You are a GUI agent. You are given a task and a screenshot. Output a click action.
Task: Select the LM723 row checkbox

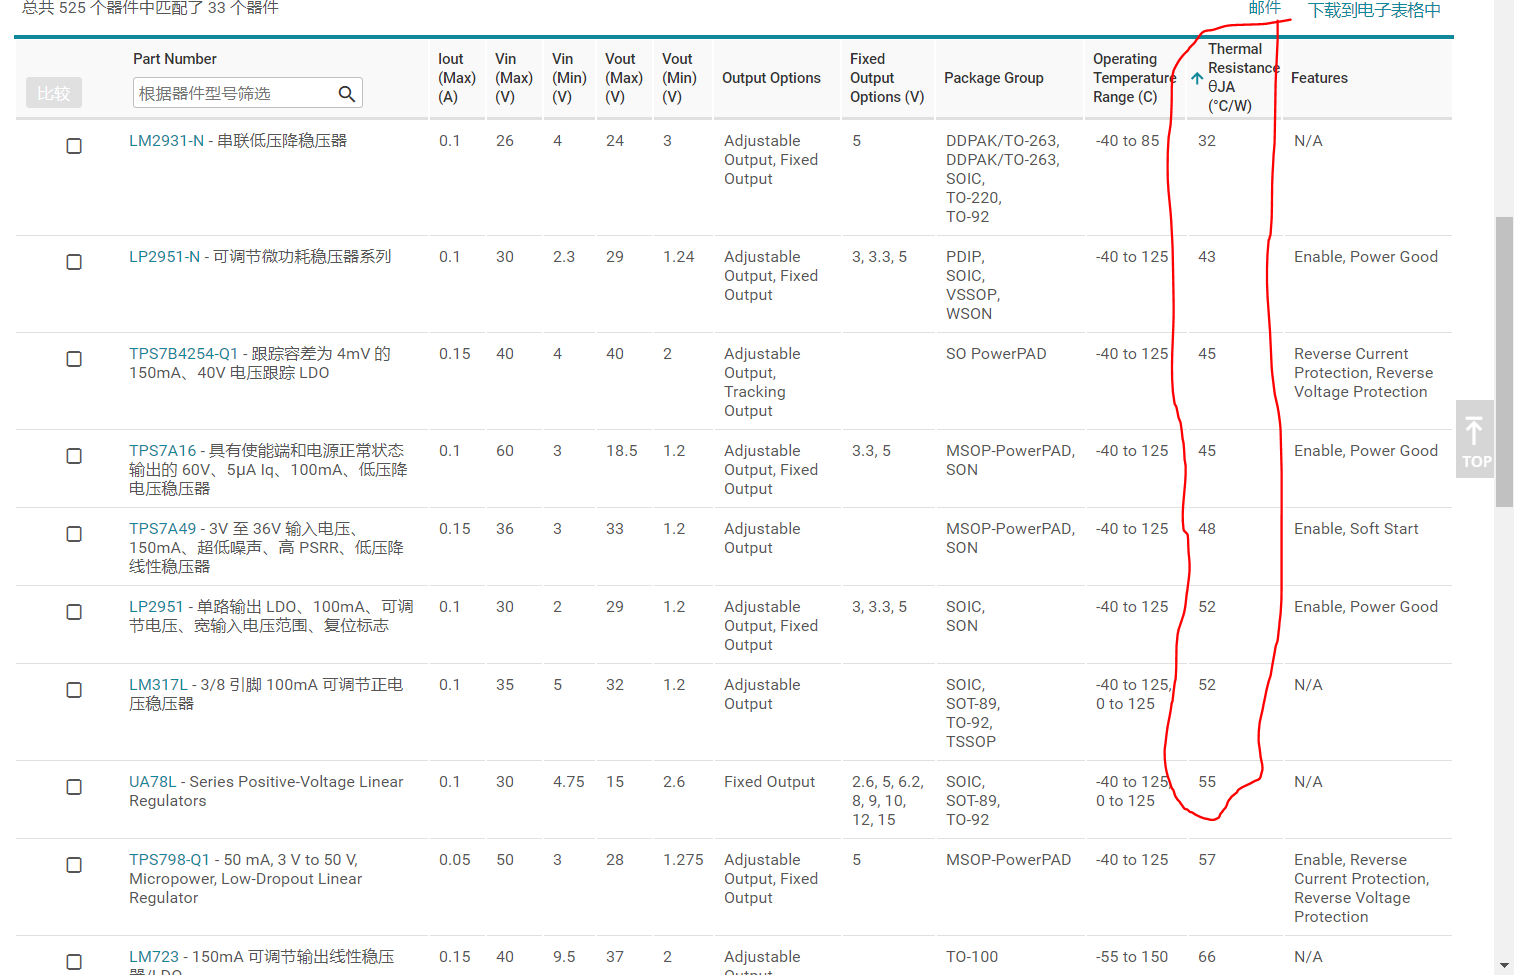pyautogui.click(x=74, y=962)
